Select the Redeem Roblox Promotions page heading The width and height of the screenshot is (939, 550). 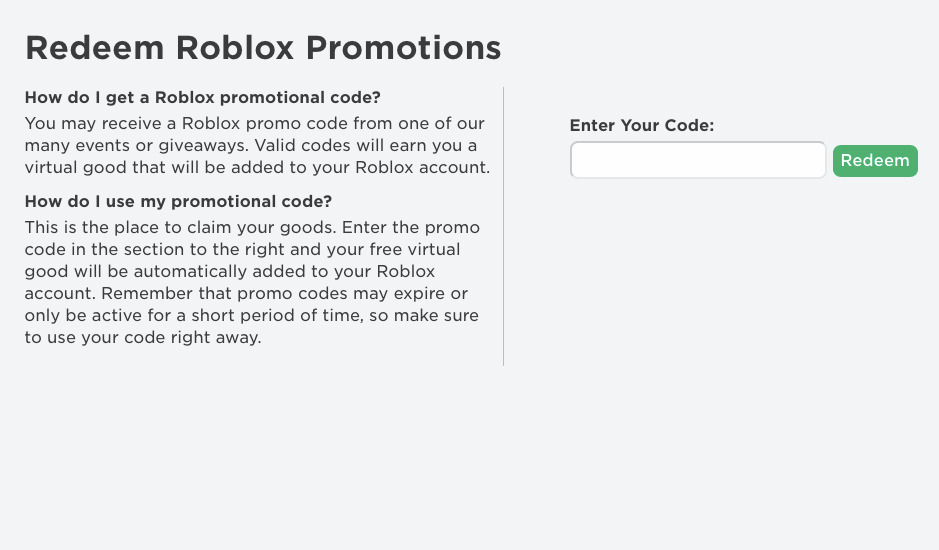(263, 47)
